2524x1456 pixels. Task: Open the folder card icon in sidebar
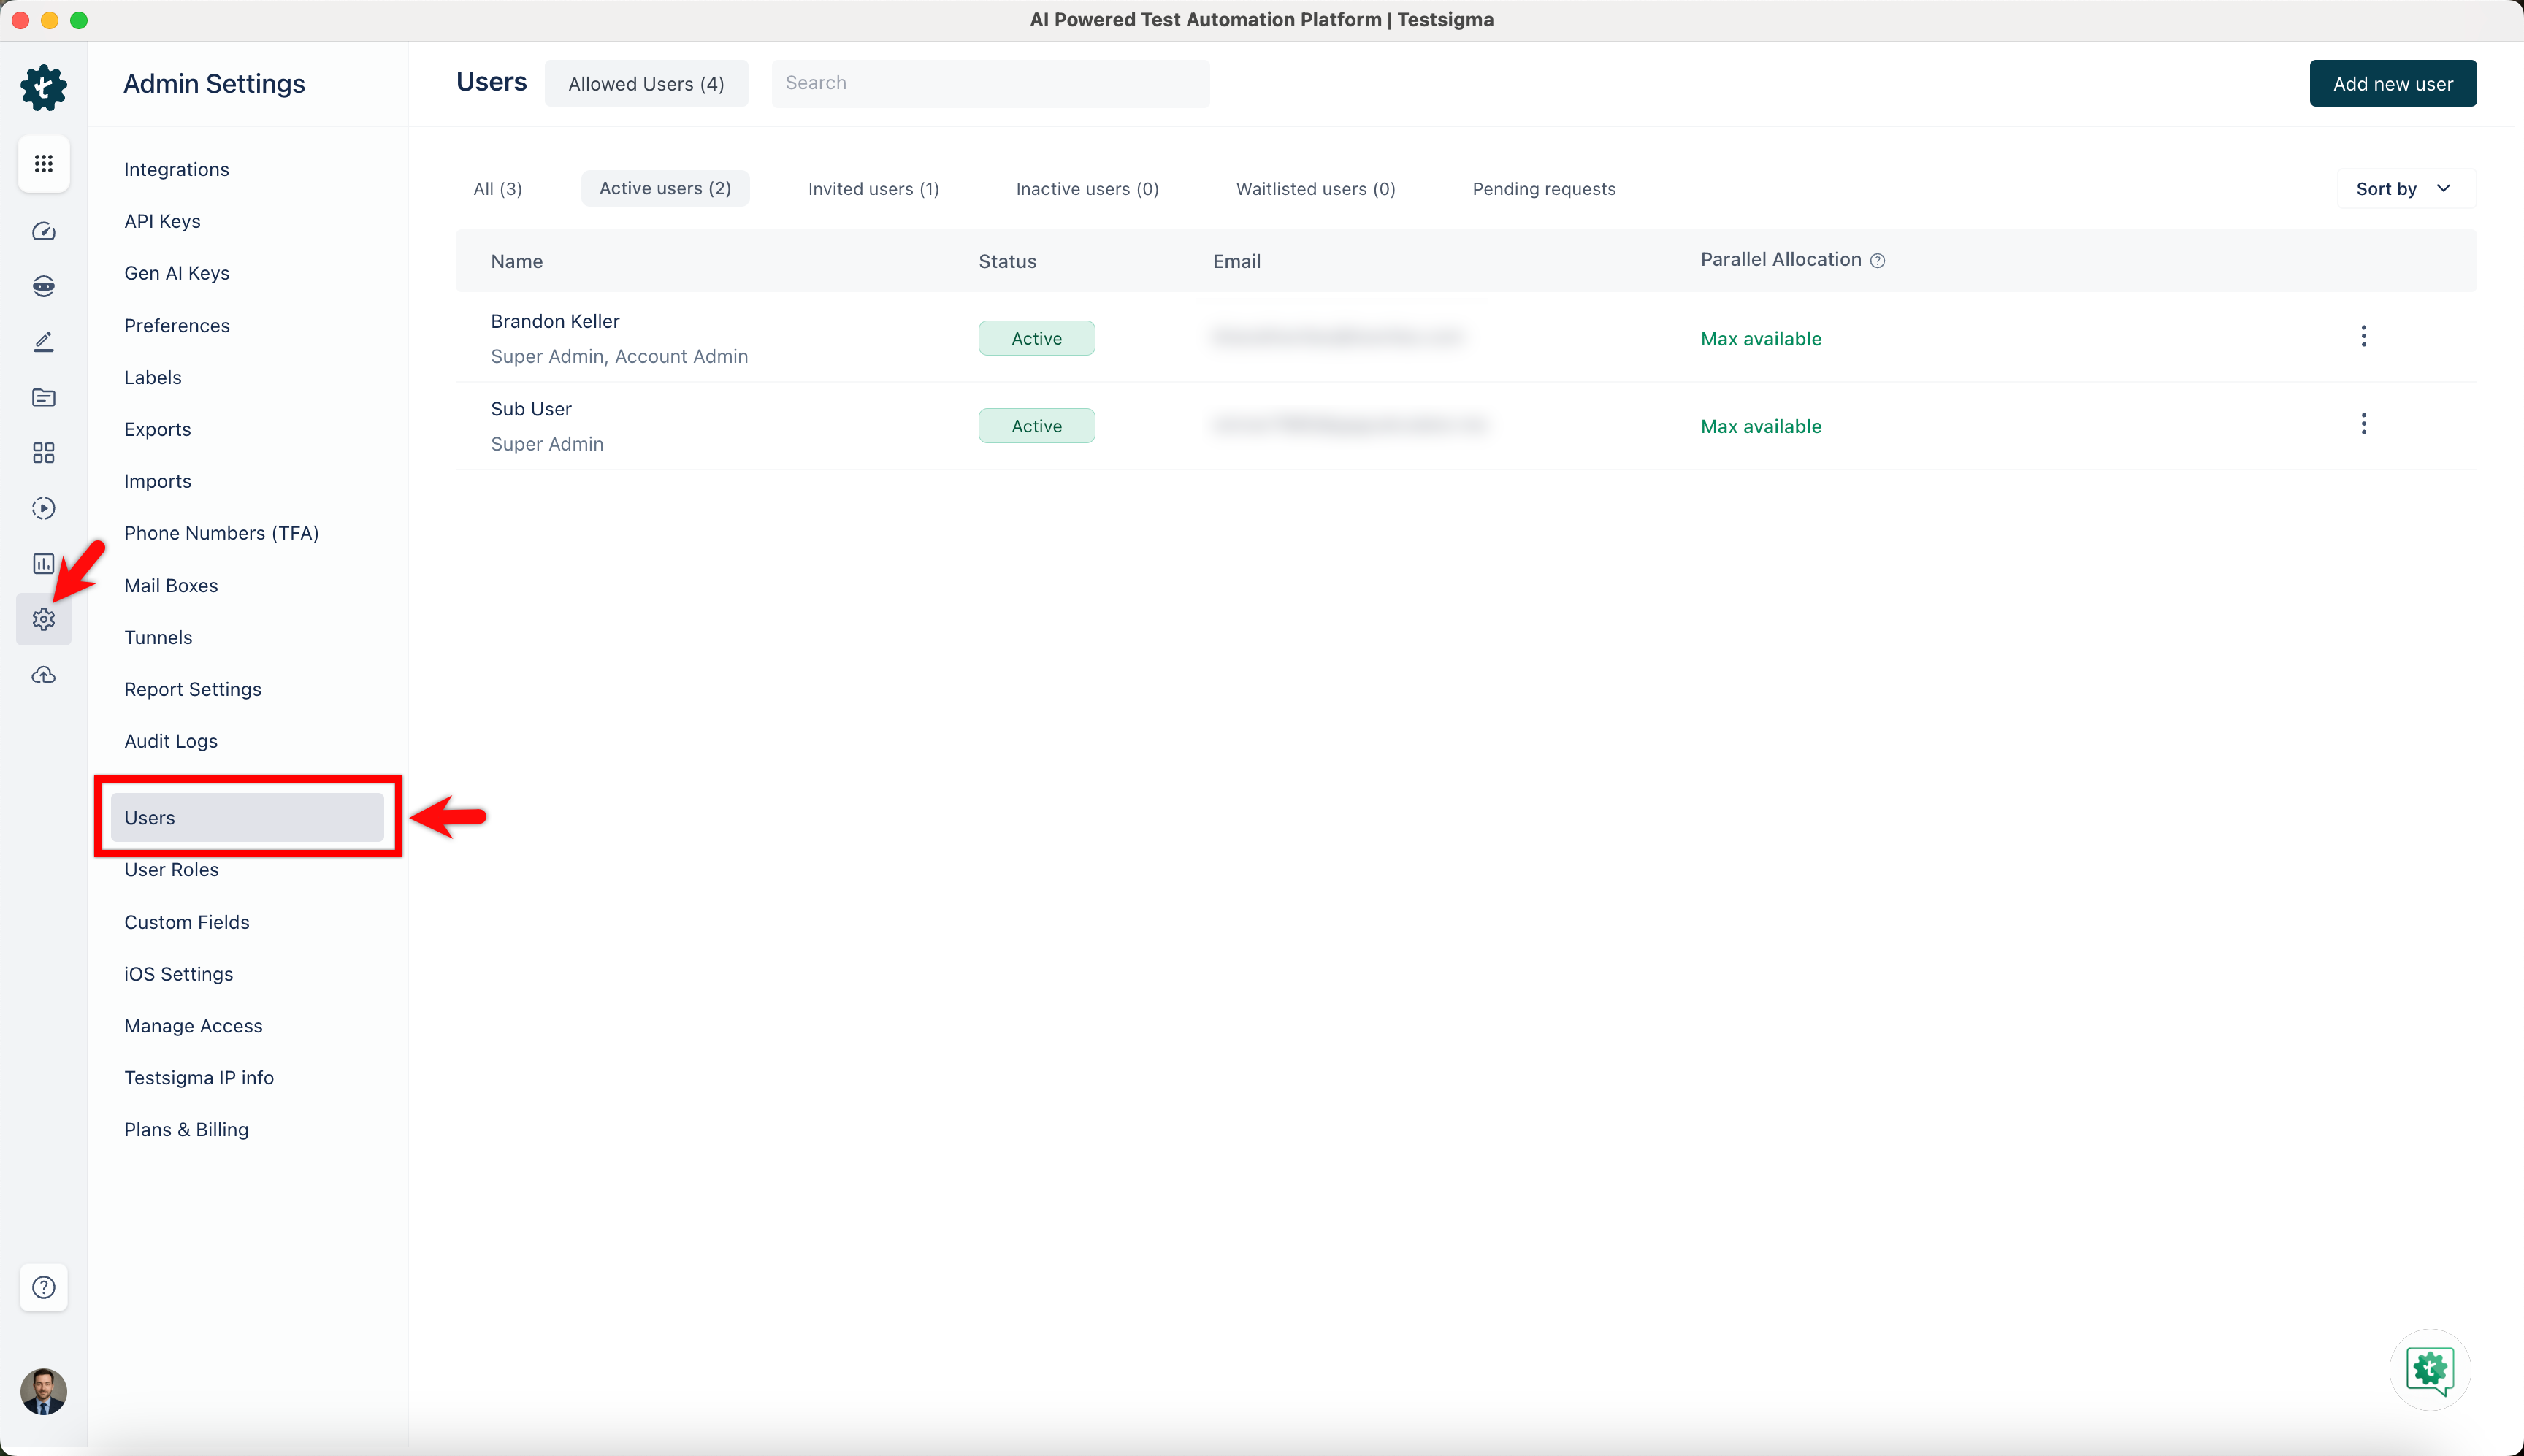click(43, 397)
